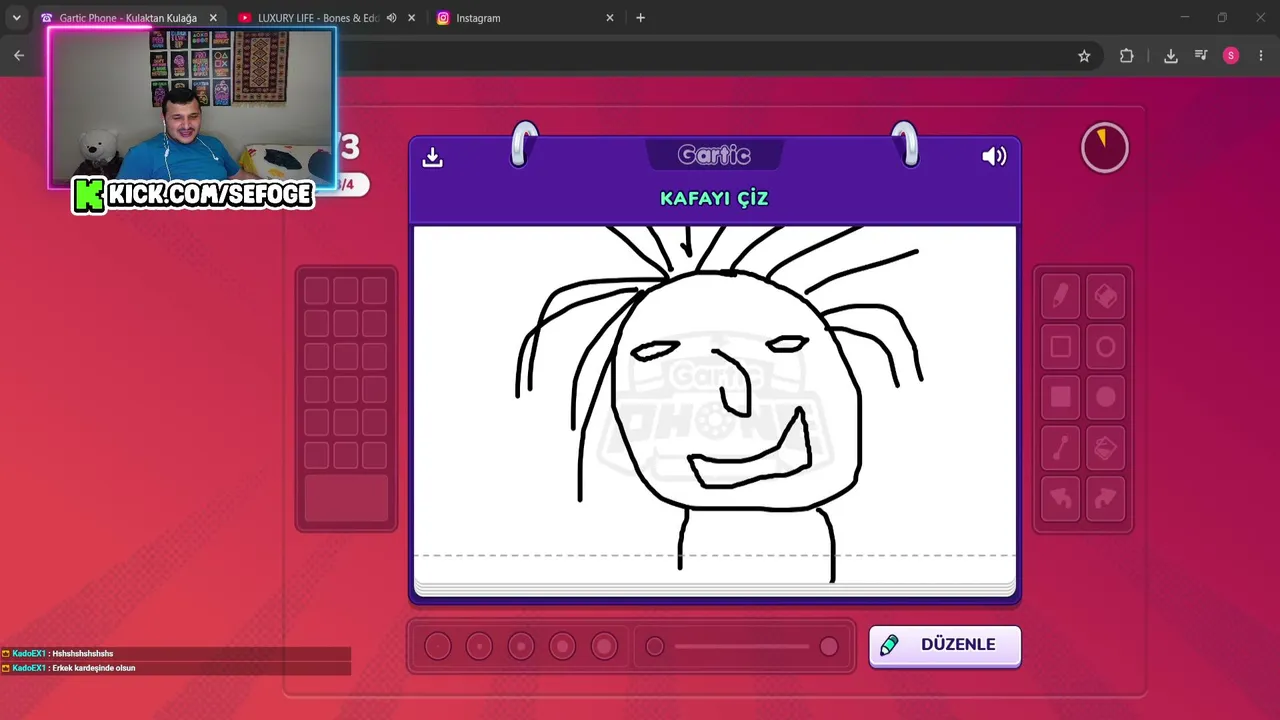
Task: Choose the empty ellipse shape tool
Action: click(x=1105, y=347)
